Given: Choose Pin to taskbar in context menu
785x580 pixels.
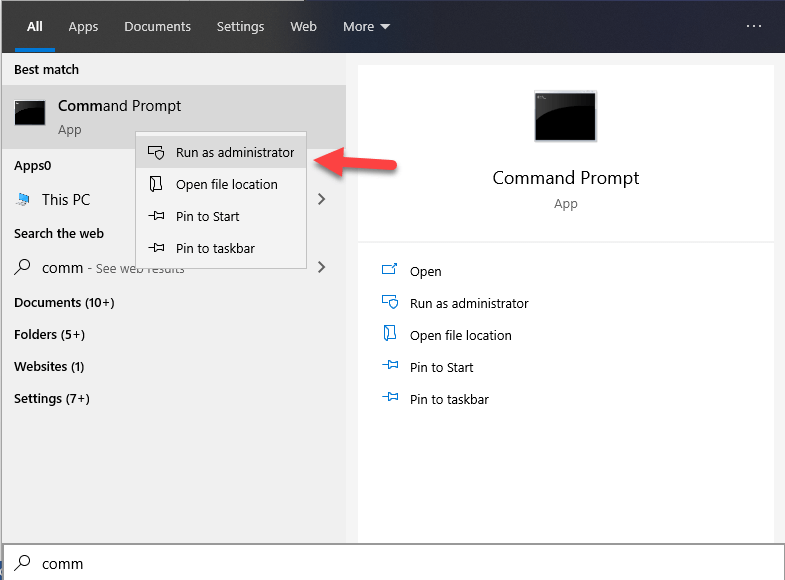Looking at the screenshot, I should pos(221,248).
